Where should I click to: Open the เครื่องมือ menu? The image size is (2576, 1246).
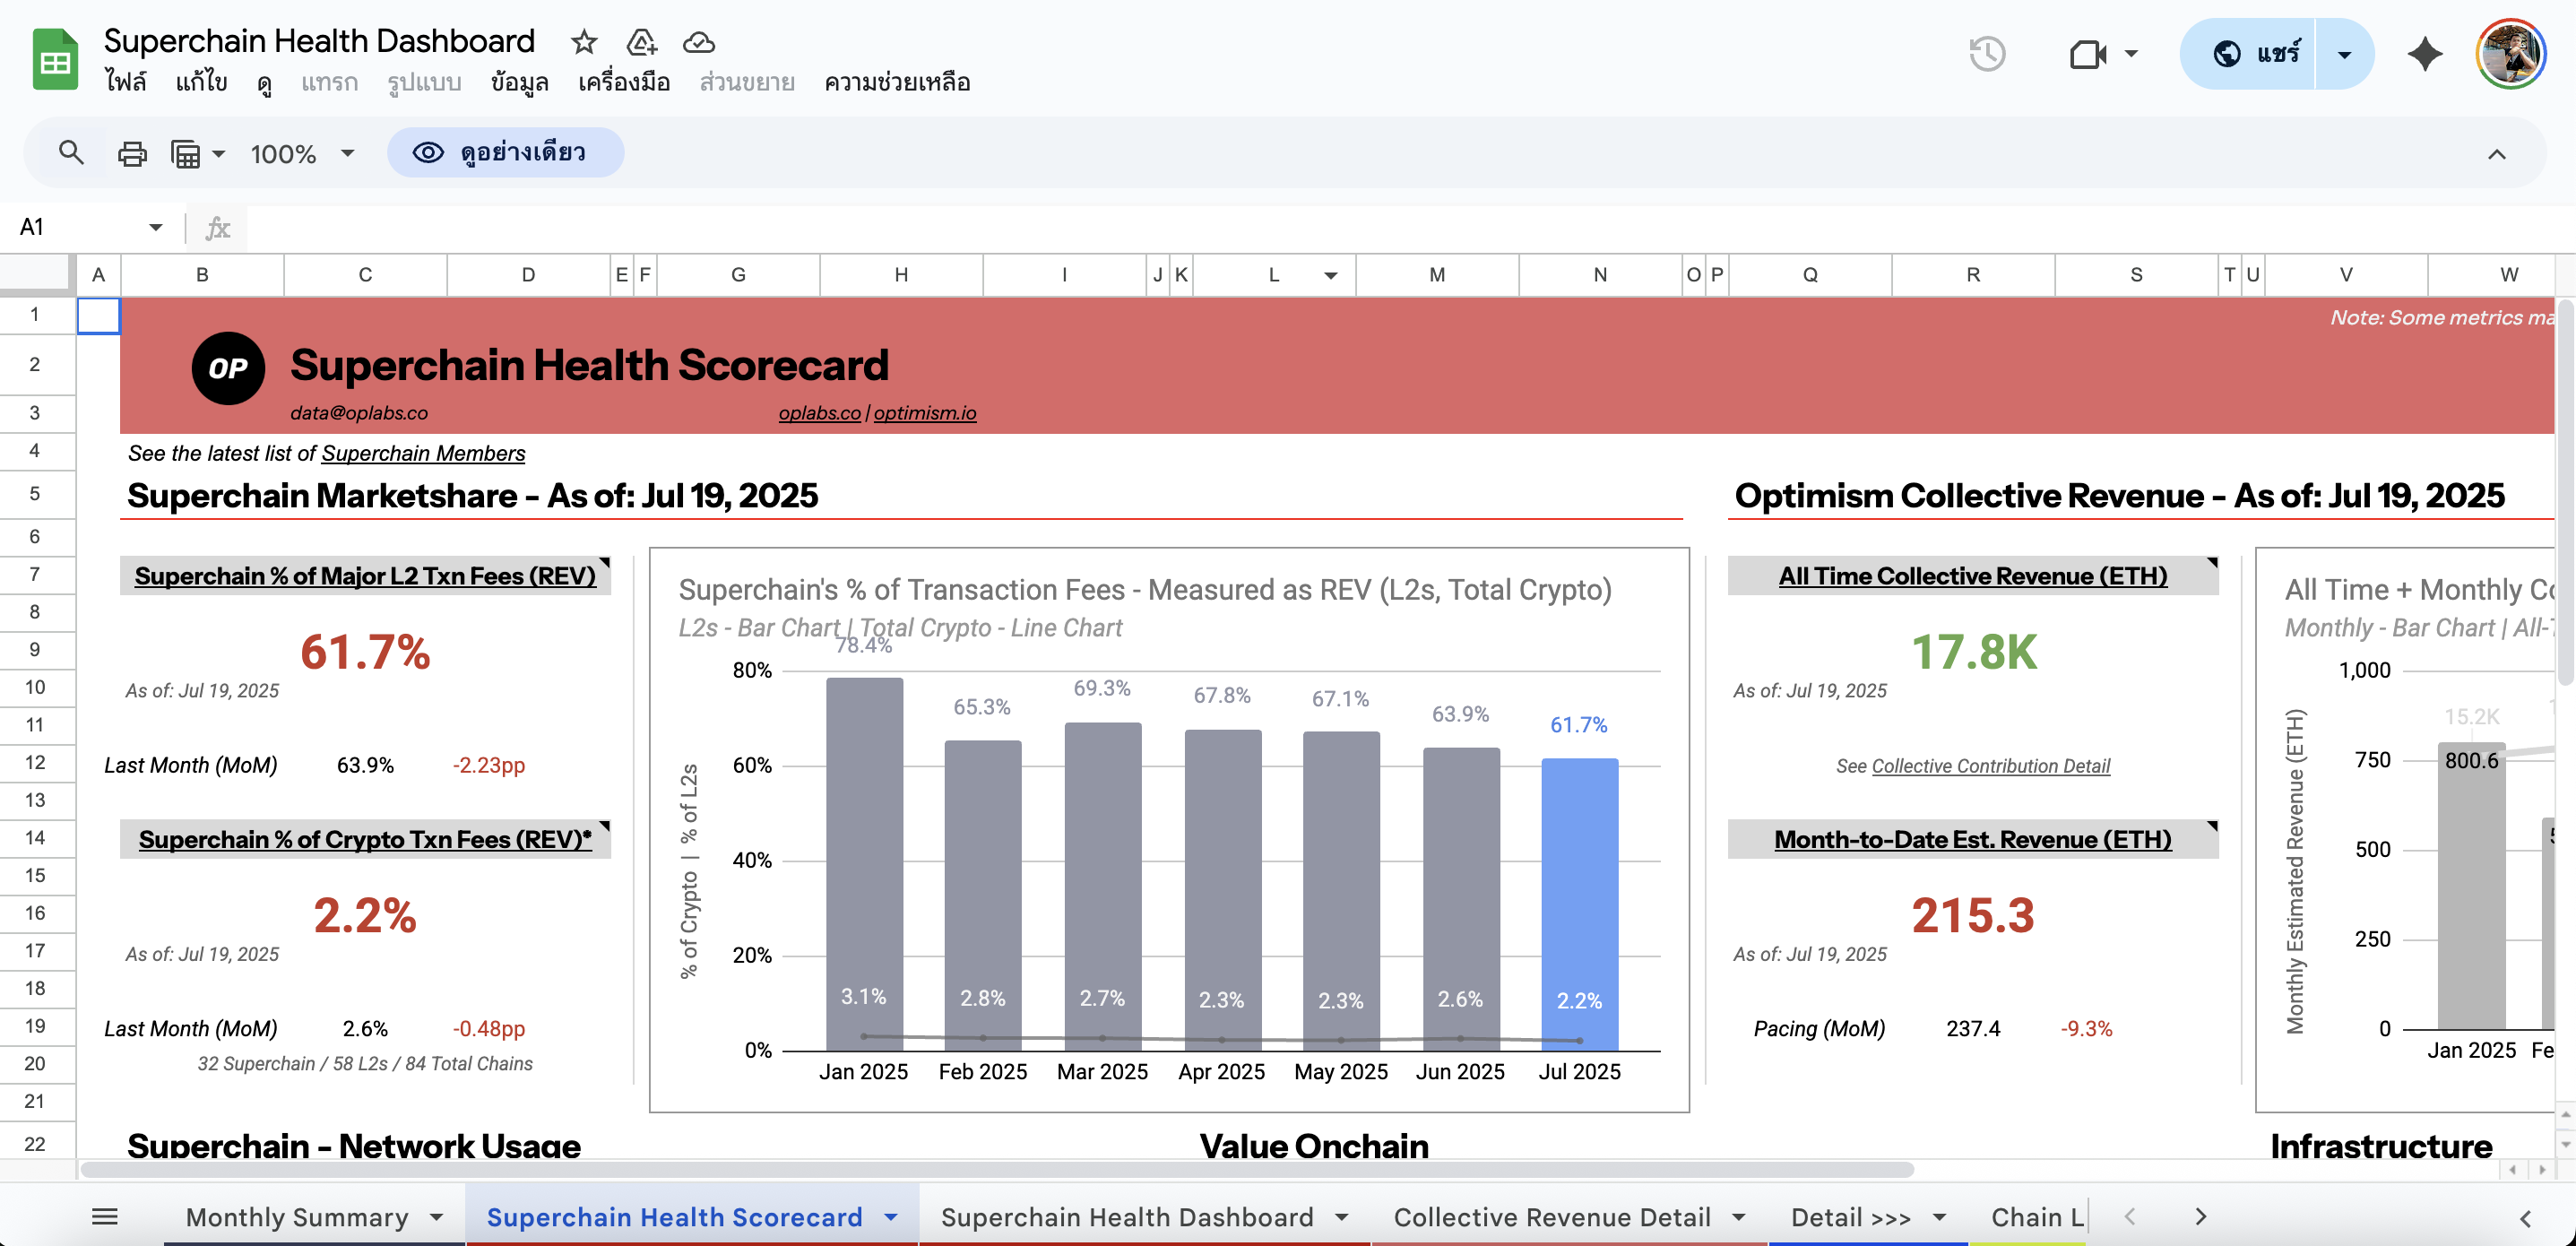coord(623,82)
